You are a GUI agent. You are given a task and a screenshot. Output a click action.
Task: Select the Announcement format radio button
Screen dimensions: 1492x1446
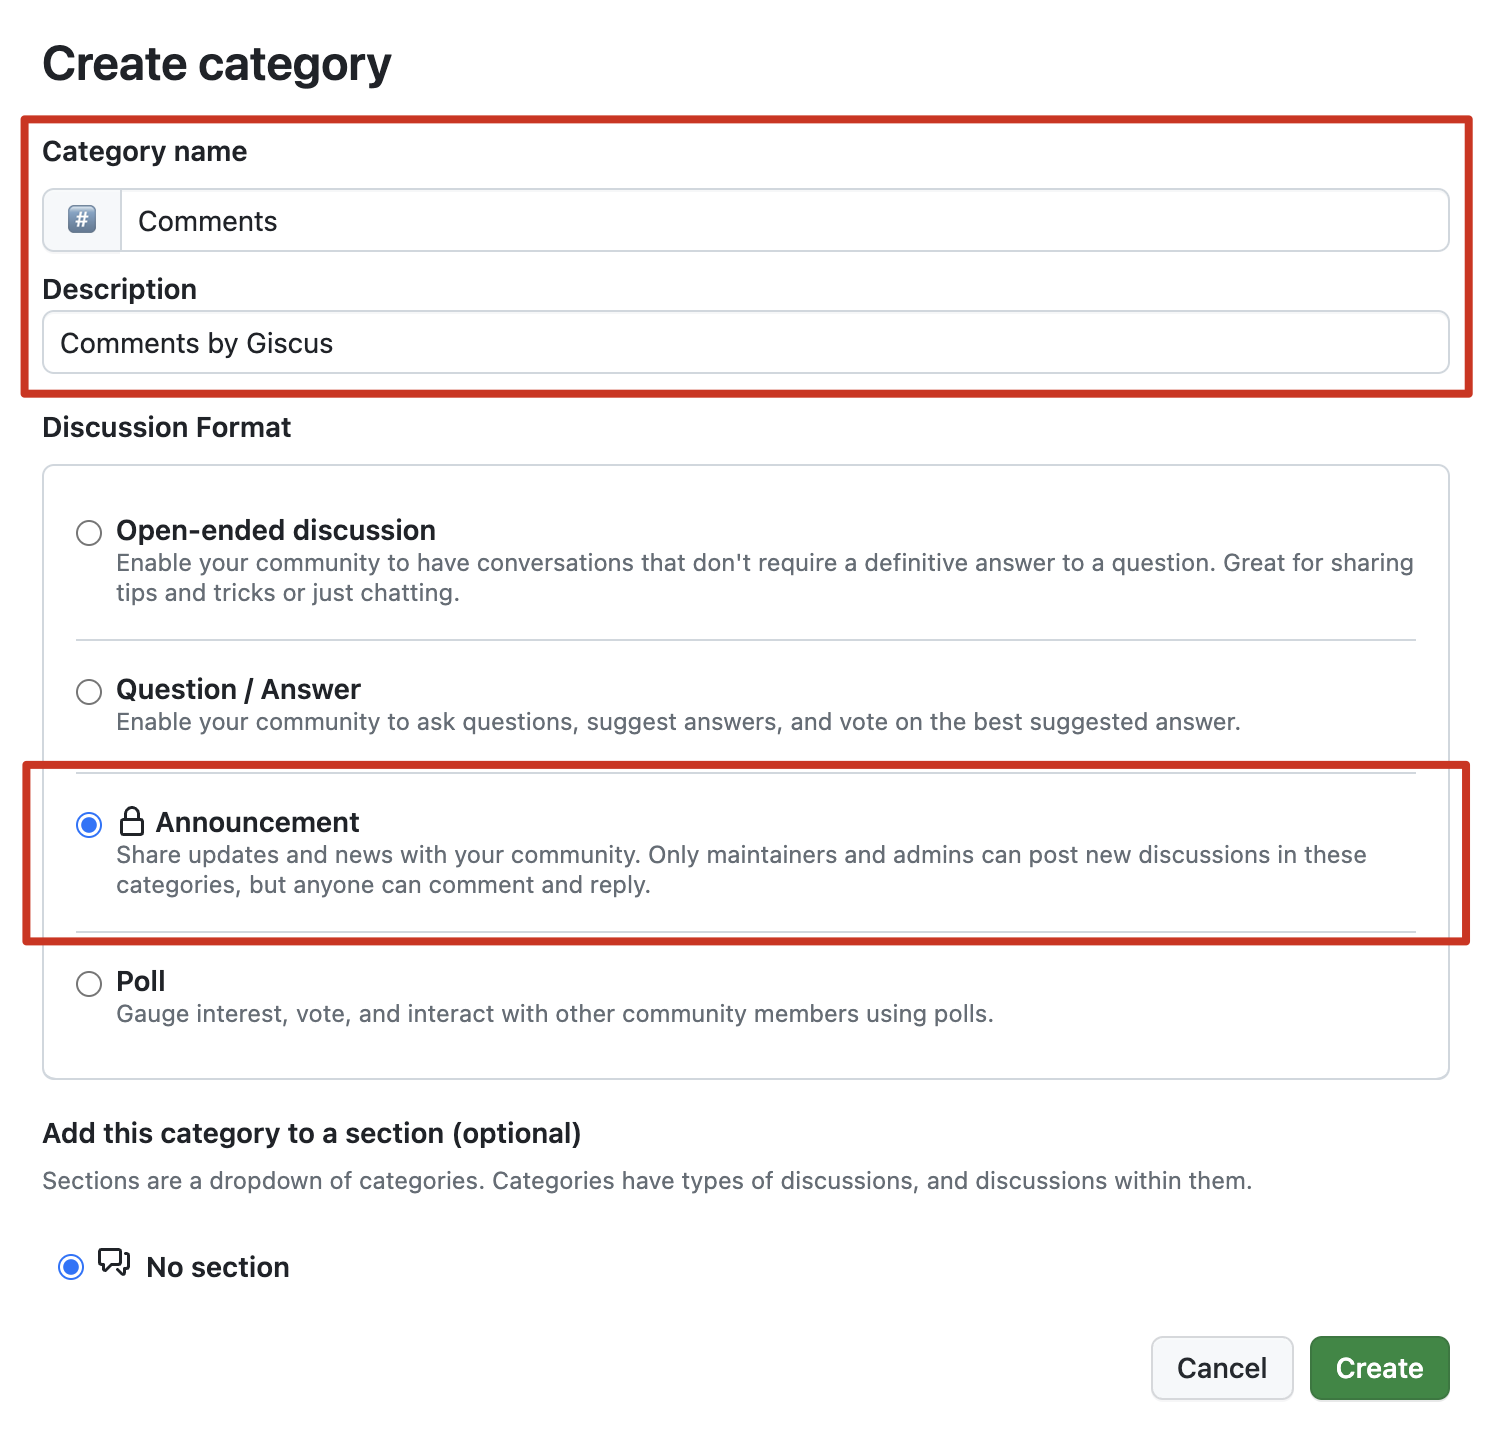pos(89,825)
